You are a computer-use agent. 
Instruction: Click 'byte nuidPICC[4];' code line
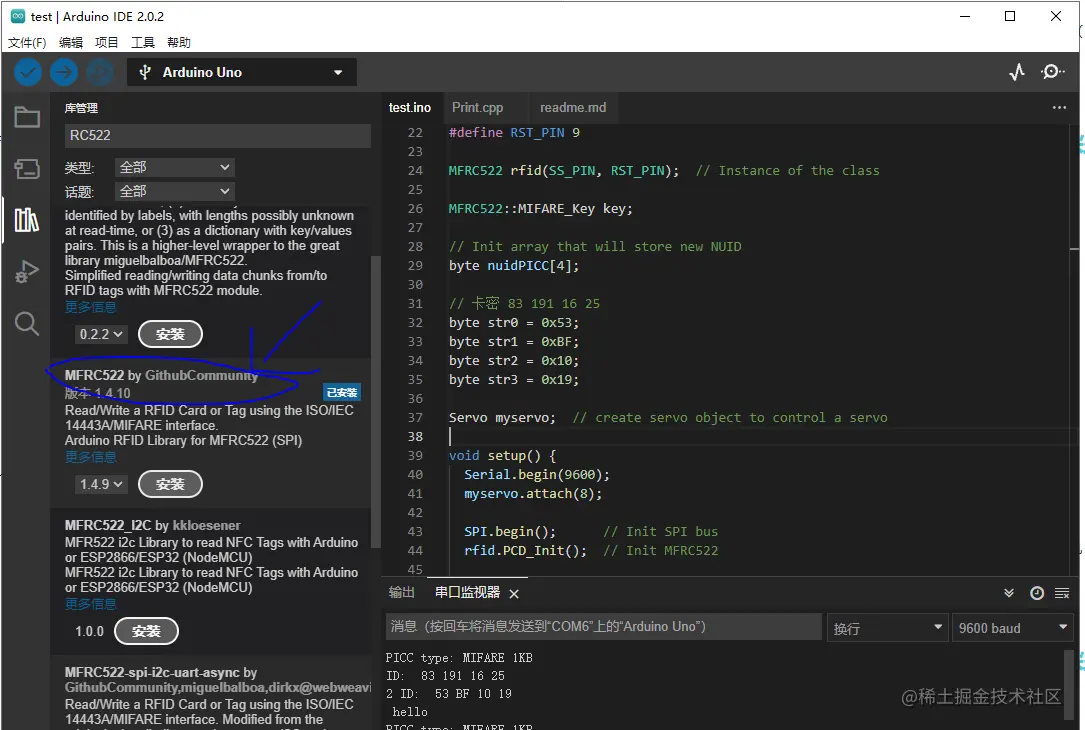(514, 266)
